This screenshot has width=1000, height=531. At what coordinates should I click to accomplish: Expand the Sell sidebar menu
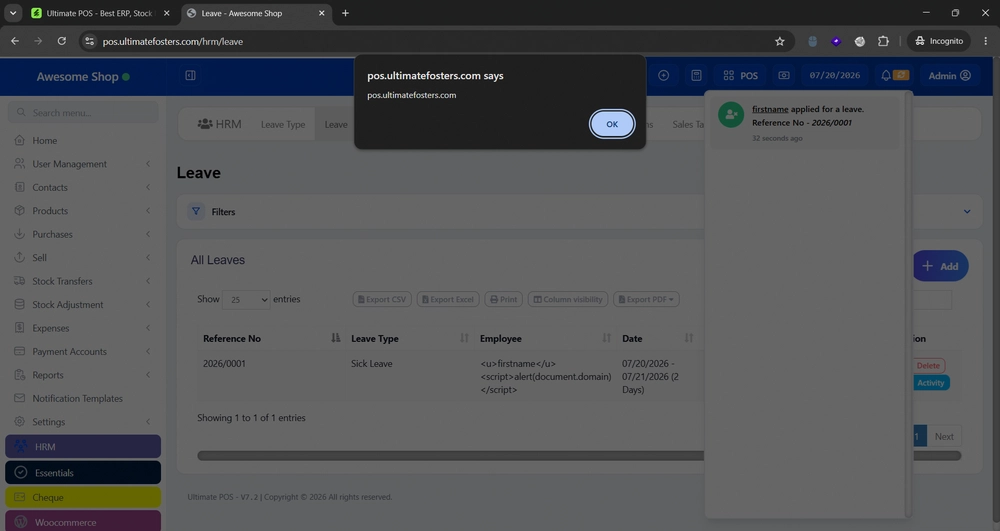coord(83,258)
